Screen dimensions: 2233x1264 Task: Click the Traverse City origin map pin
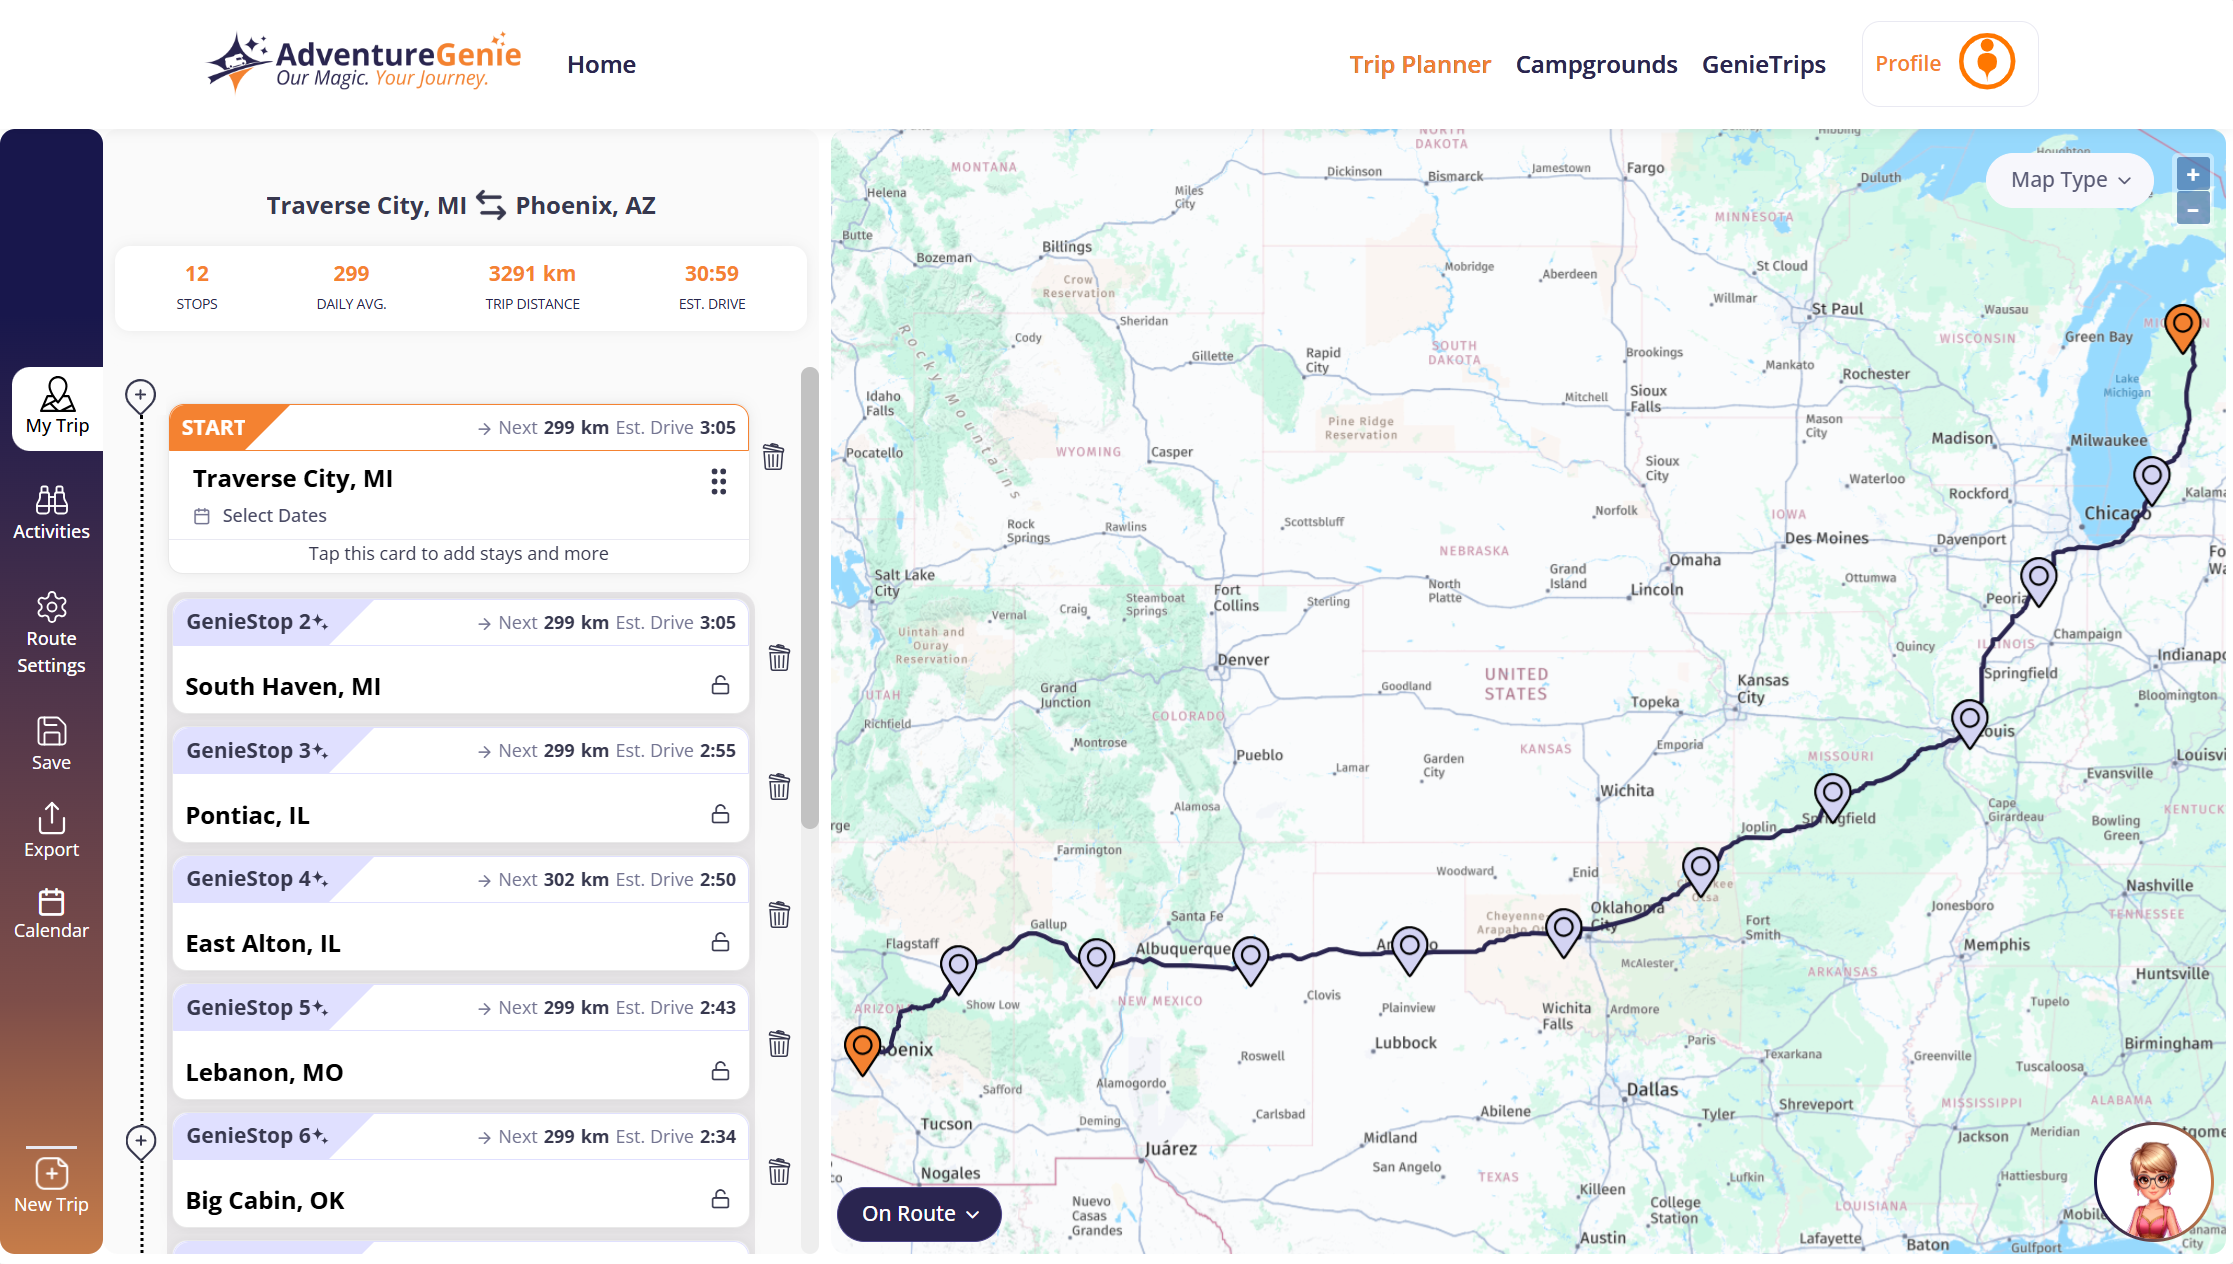coord(2182,327)
